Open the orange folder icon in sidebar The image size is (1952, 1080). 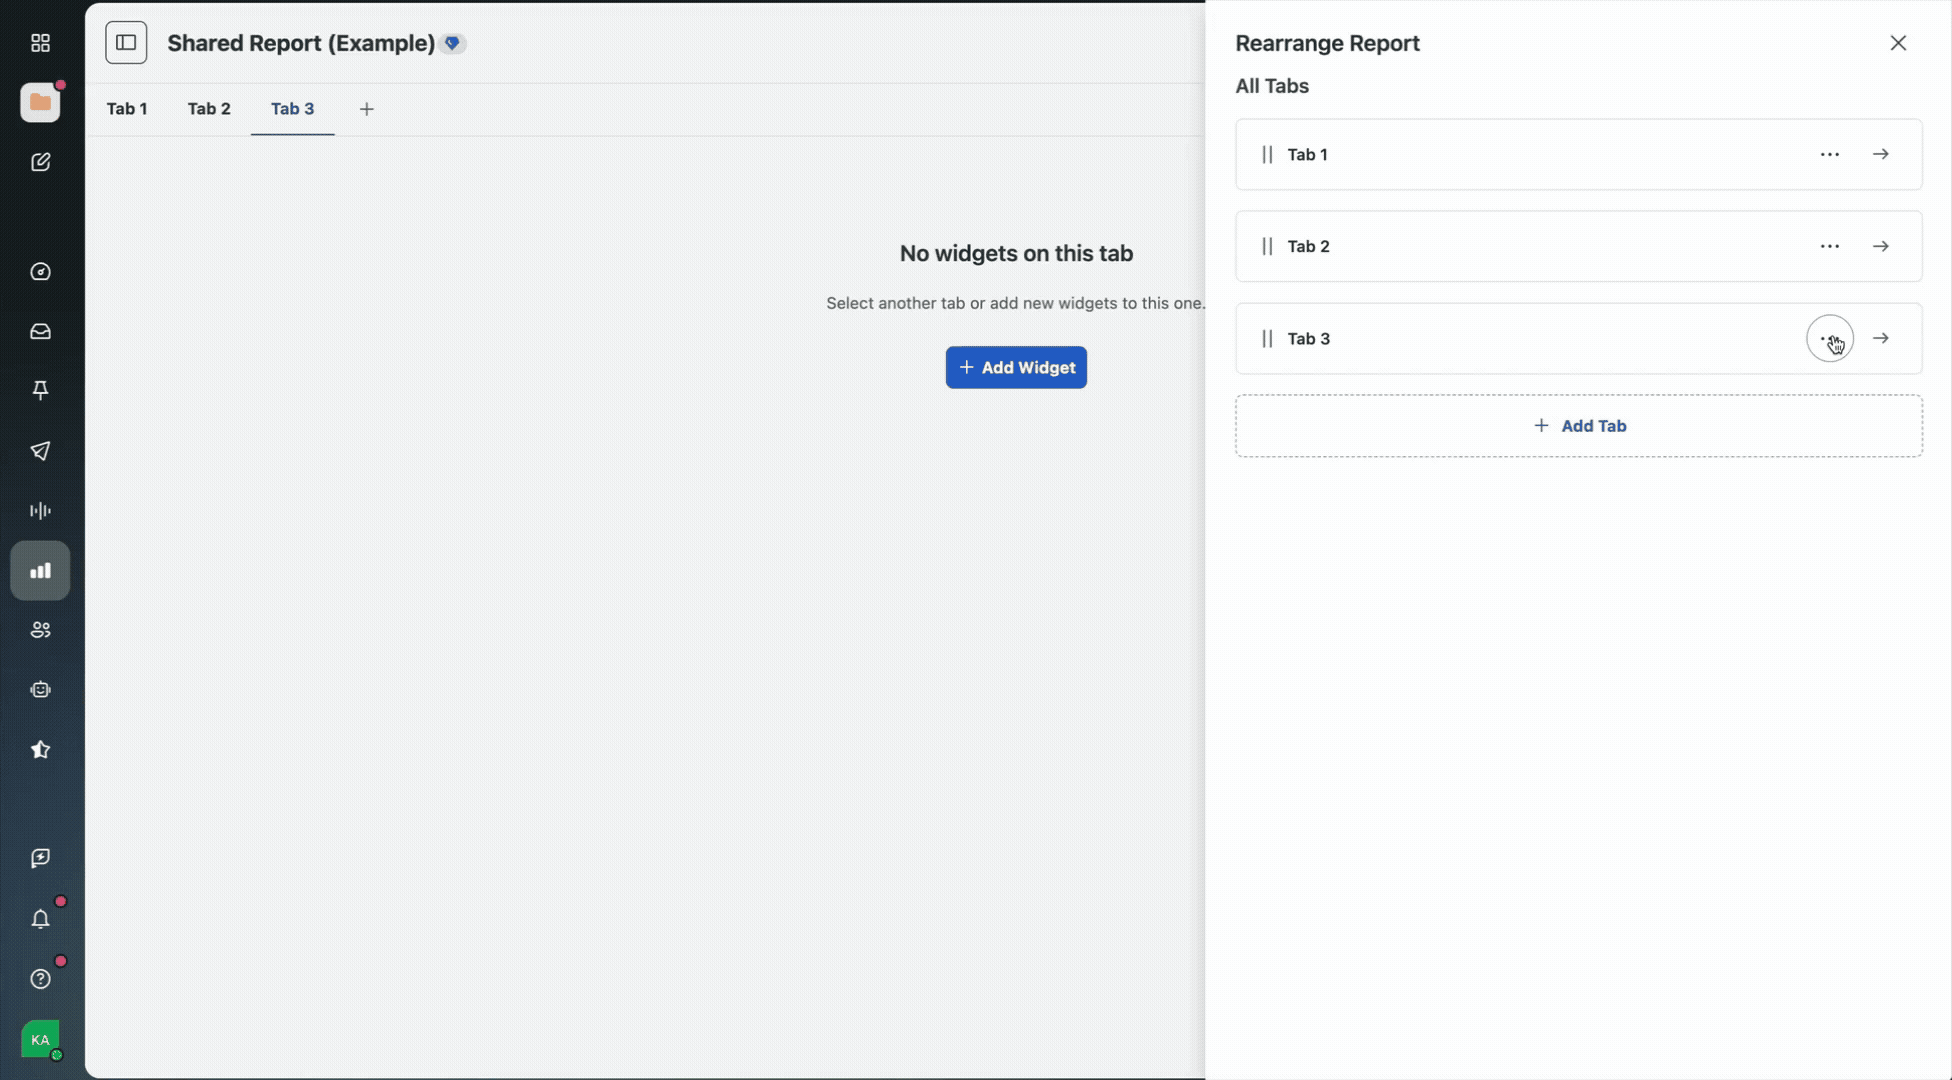point(40,102)
